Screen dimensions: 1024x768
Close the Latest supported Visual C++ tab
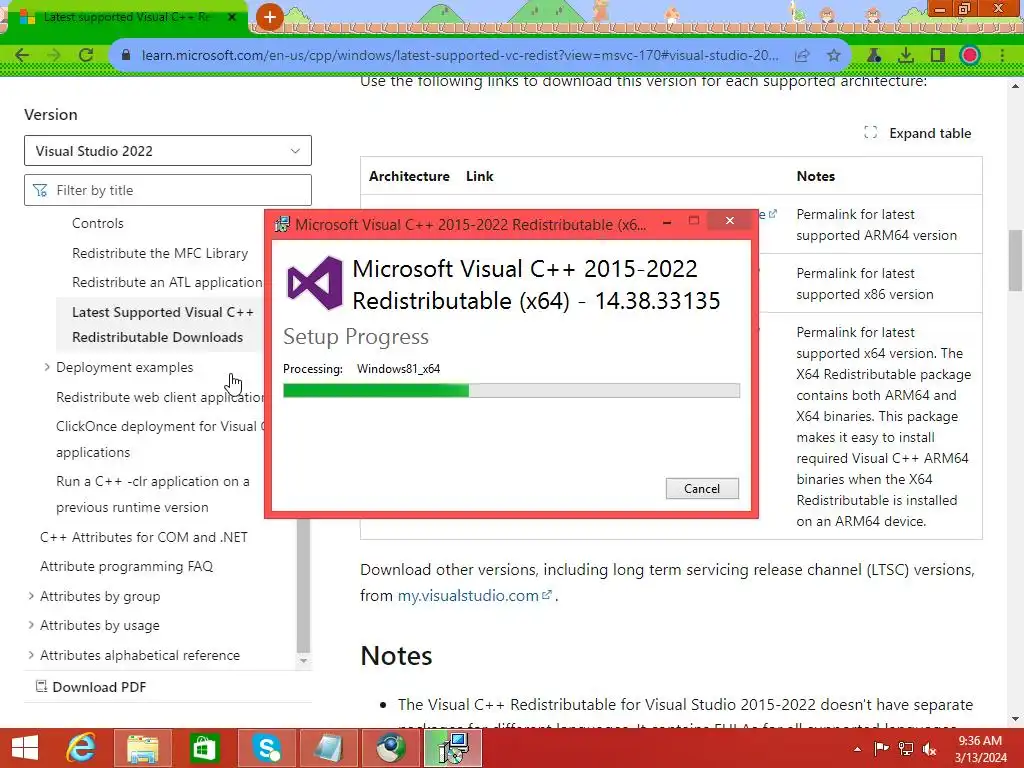(x=232, y=17)
